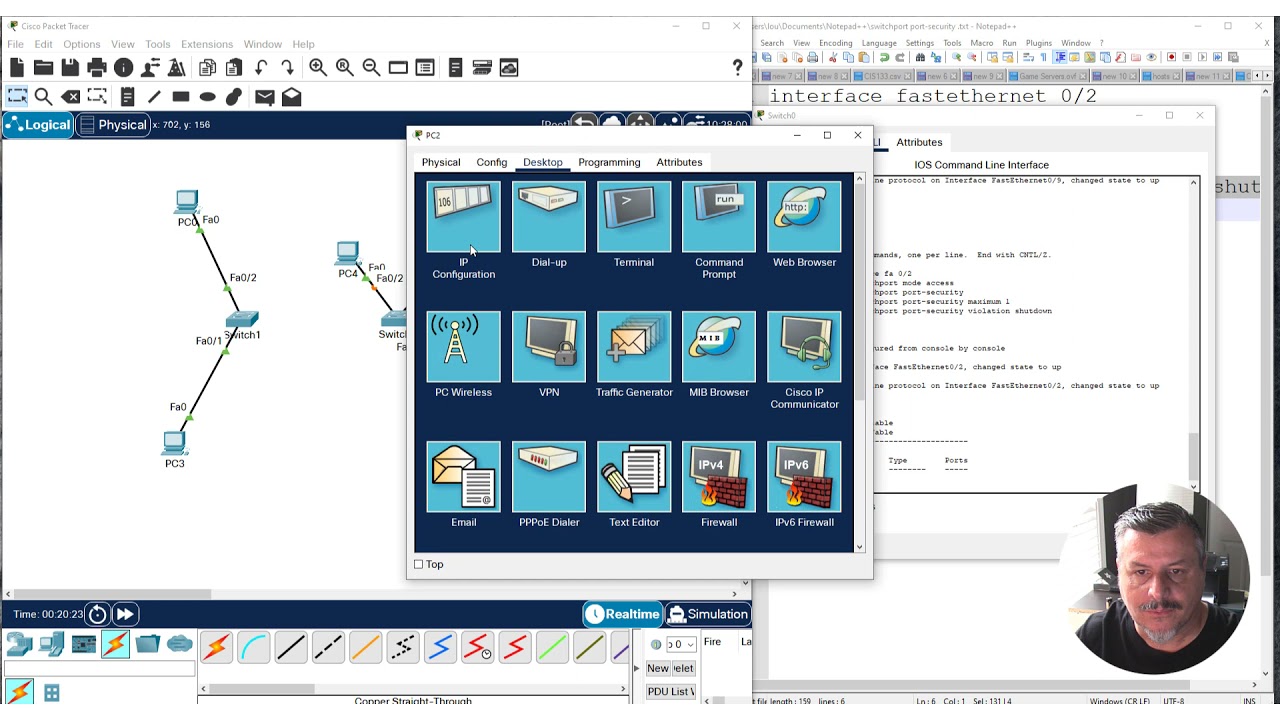Open the Physical tab in PC2
This screenshot has width=1280, height=720.
click(x=441, y=162)
